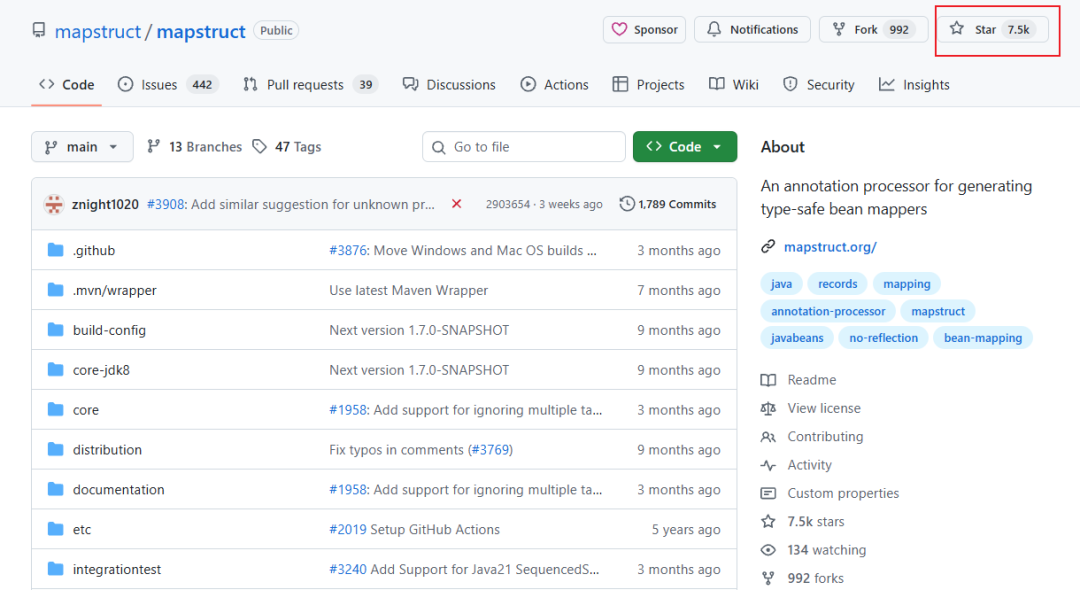1080x590 pixels.
Task: Expand the main branch dropdown
Action: (x=82, y=147)
